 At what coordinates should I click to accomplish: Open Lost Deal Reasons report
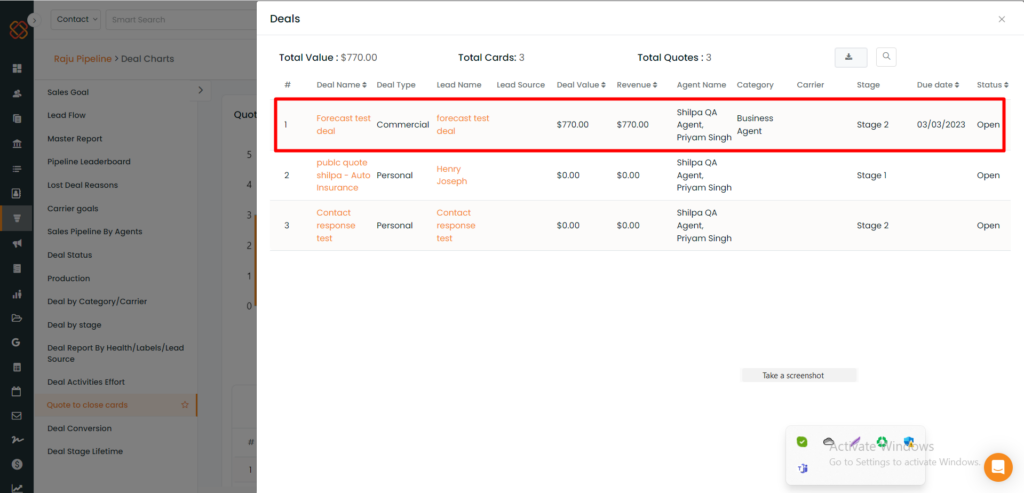tap(82, 185)
